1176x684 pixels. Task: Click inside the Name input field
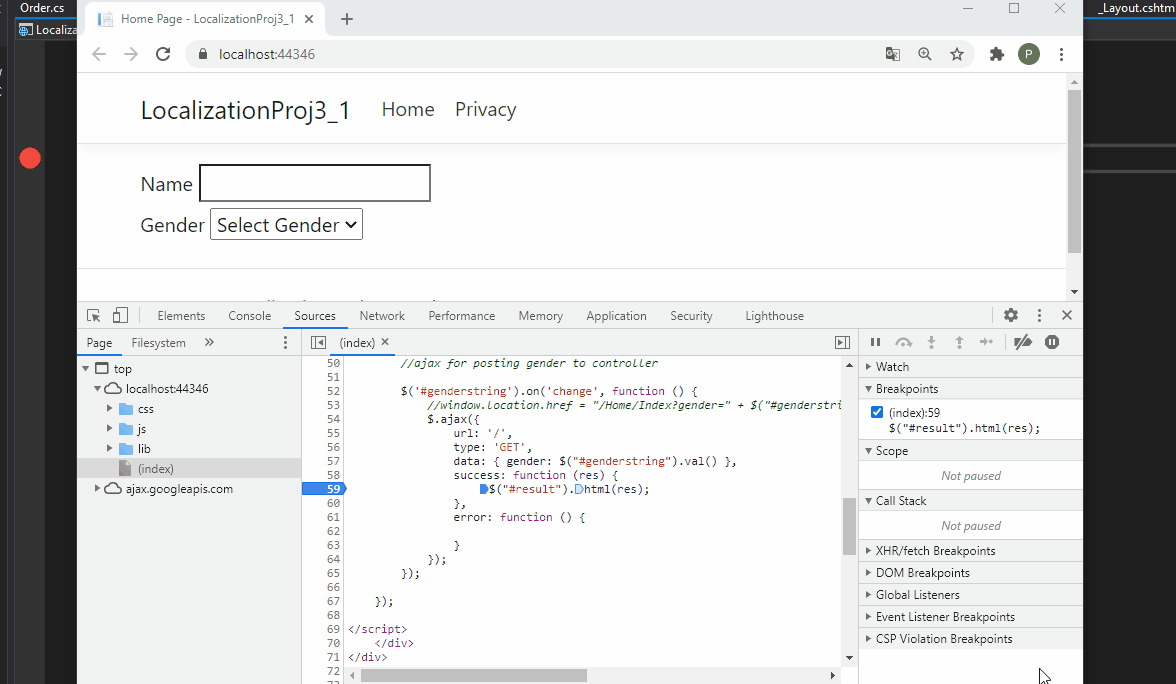pyautogui.click(x=314, y=183)
